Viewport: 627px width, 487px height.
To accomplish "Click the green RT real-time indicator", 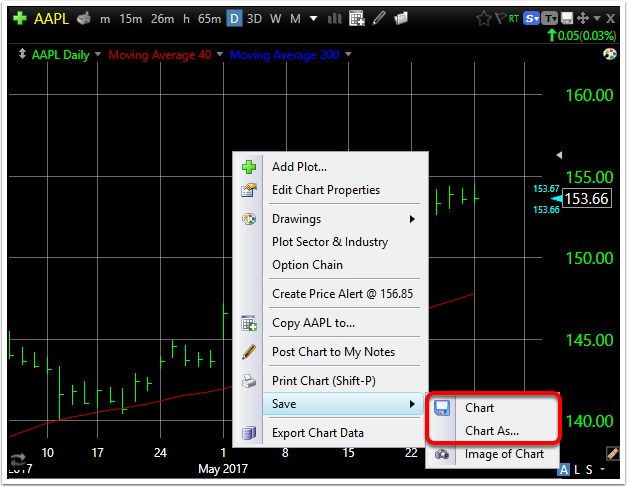I will pyautogui.click(x=514, y=19).
